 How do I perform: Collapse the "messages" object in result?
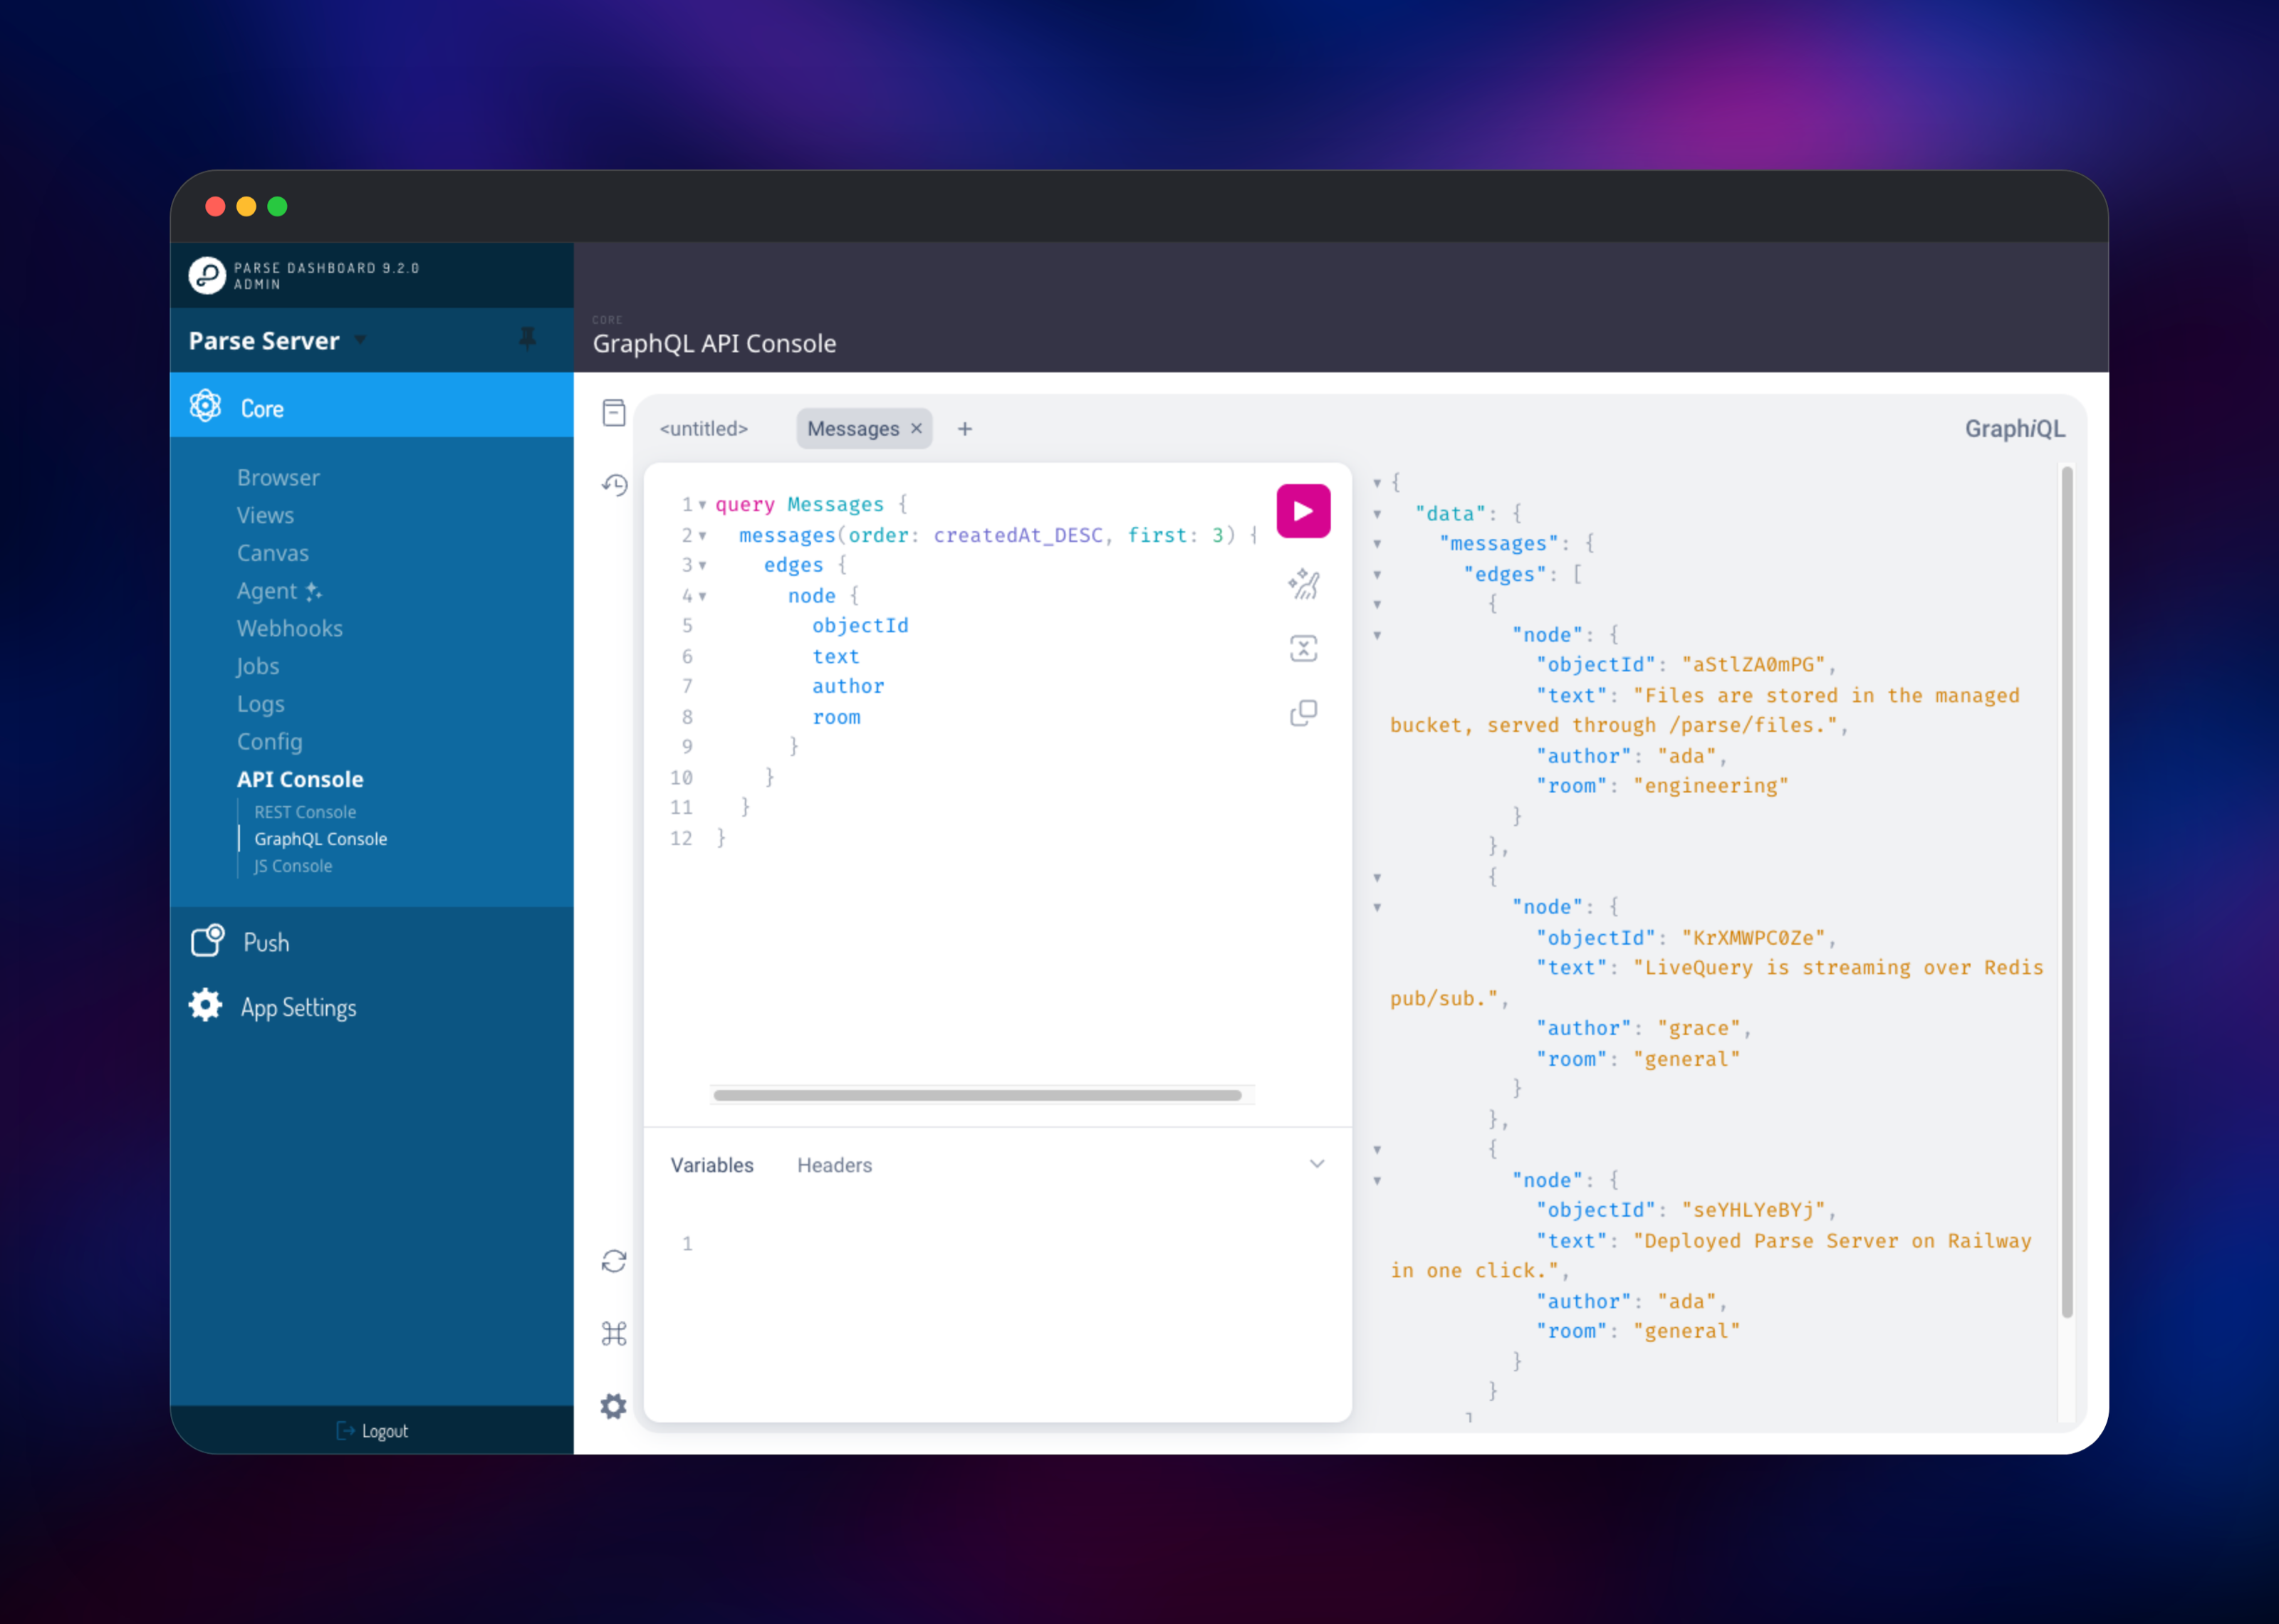1377,544
